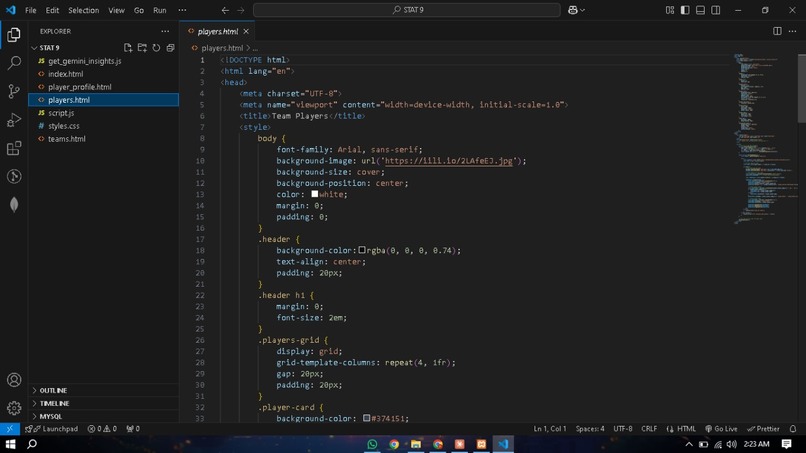Expand the OUTLINE section
The width and height of the screenshot is (806, 453).
coord(53,391)
